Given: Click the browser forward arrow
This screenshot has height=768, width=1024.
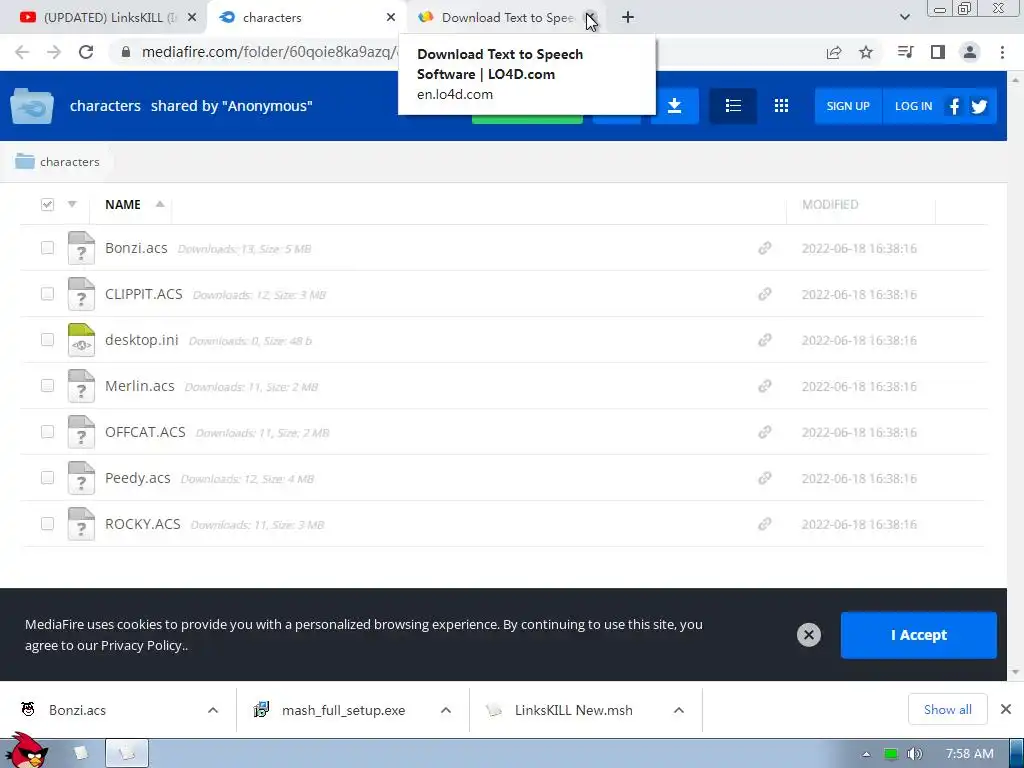Looking at the screenshot, I should pyautogui.click(x=54, y=52).
